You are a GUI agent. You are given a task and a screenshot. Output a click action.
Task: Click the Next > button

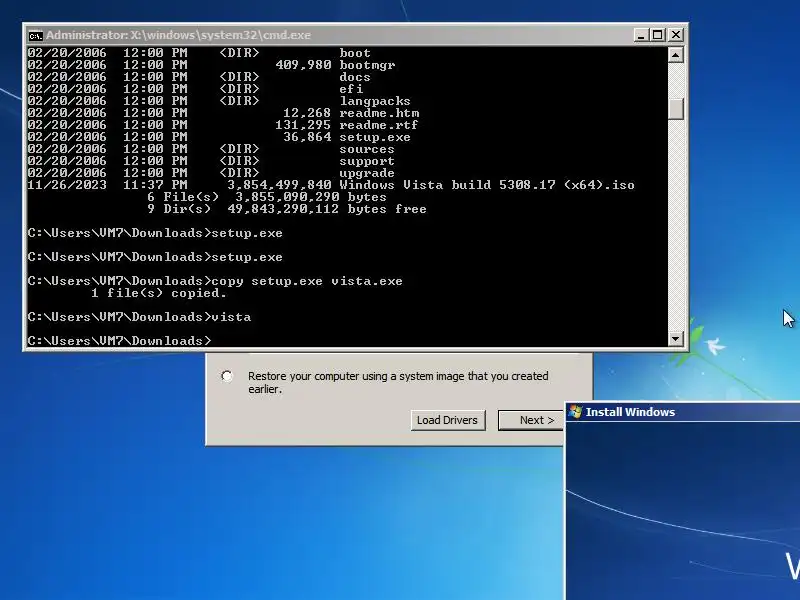pyautogui.click(x=531, y=420)
